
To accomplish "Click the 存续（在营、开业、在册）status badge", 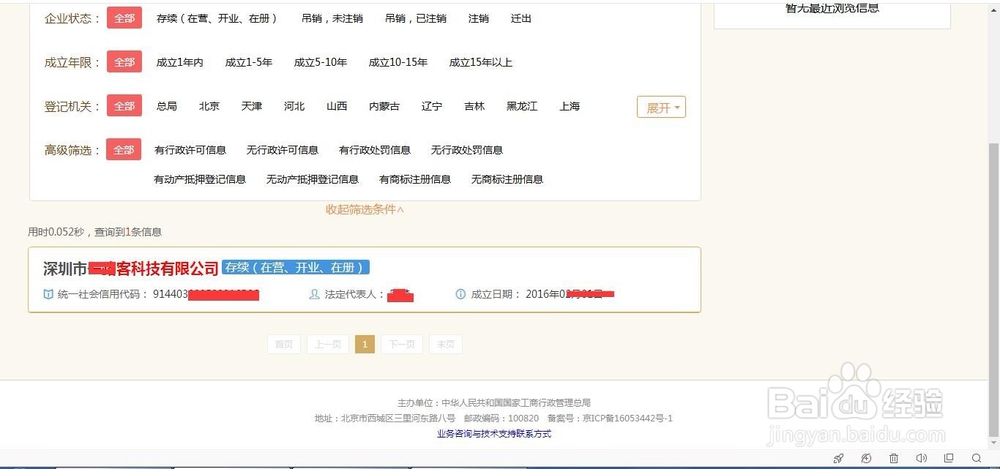I will click(x=297, y=267).
